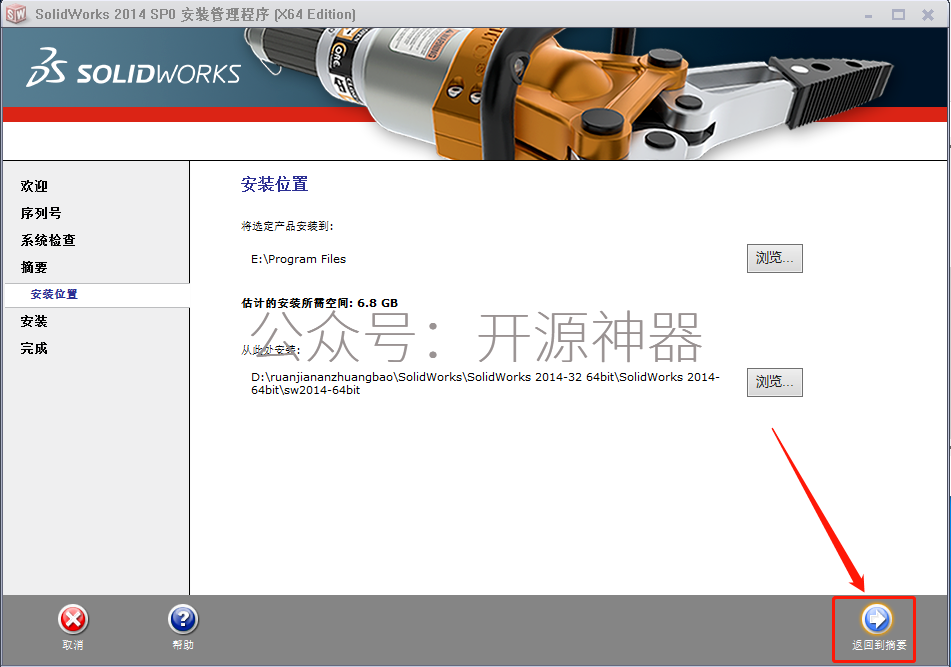
Task: Open Help (帮助) with the question mark icon
Action: pos(182,619)
